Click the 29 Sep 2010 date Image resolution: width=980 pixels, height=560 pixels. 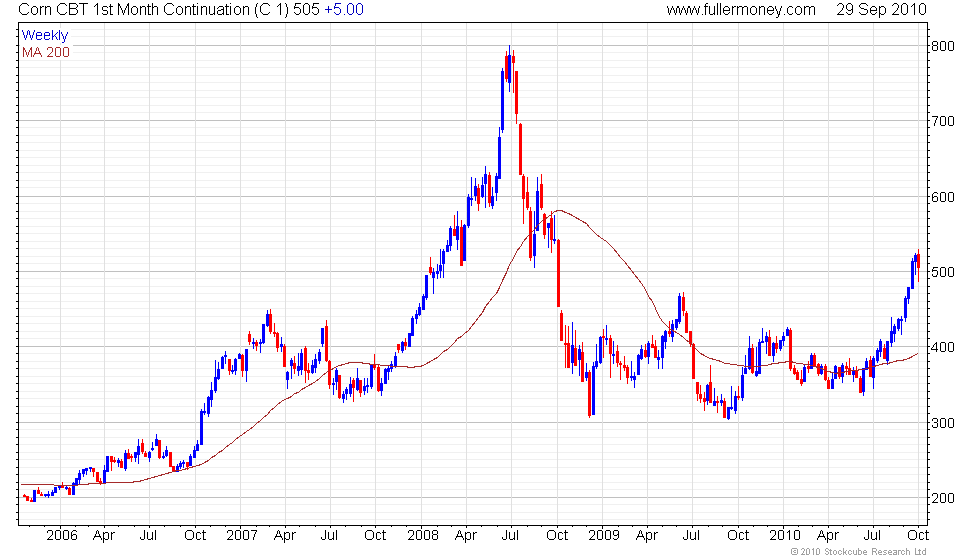[881, 9]
